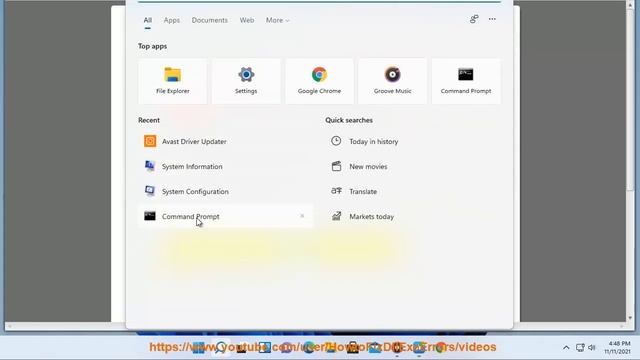Switch to the Web search tab
This screenshot has width=640, height=360.
coord(247,20)
